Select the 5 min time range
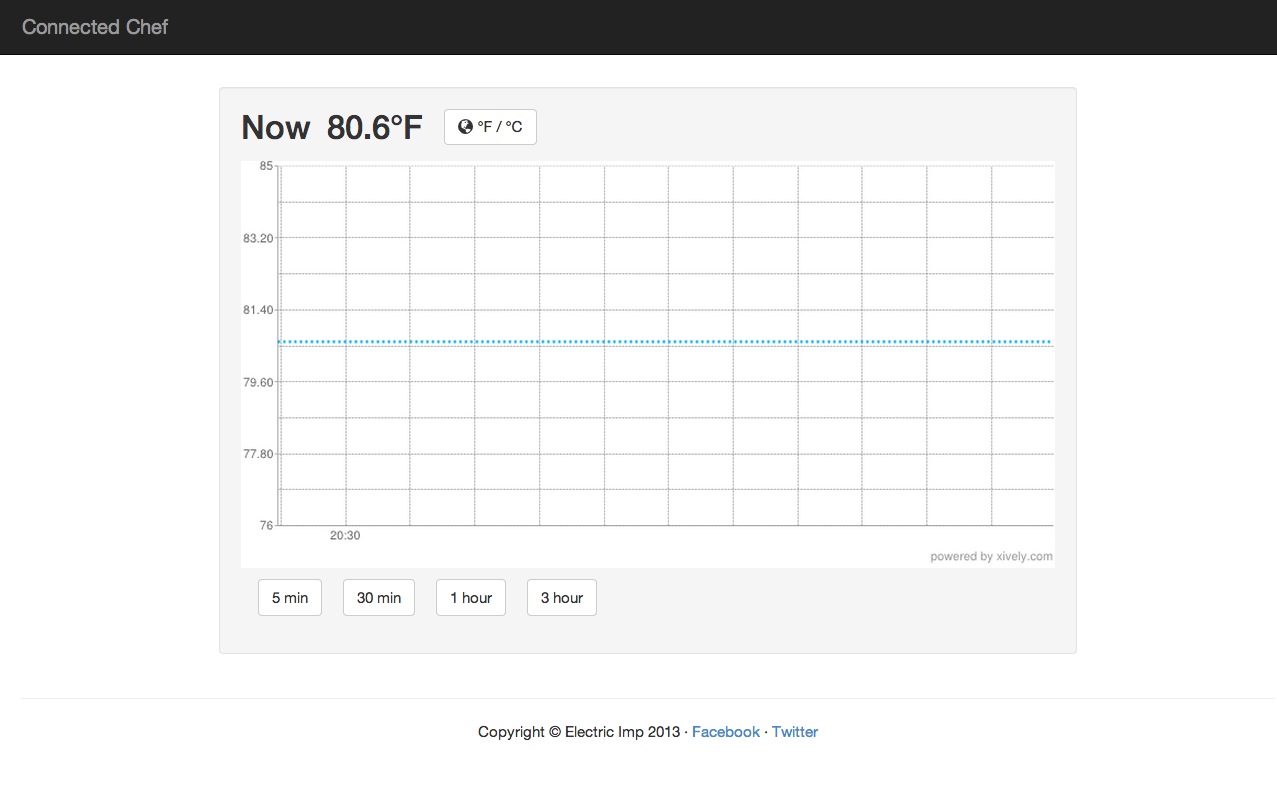Image resolution: width=1277 pixels, height=807 pixels. pos(289,597)
